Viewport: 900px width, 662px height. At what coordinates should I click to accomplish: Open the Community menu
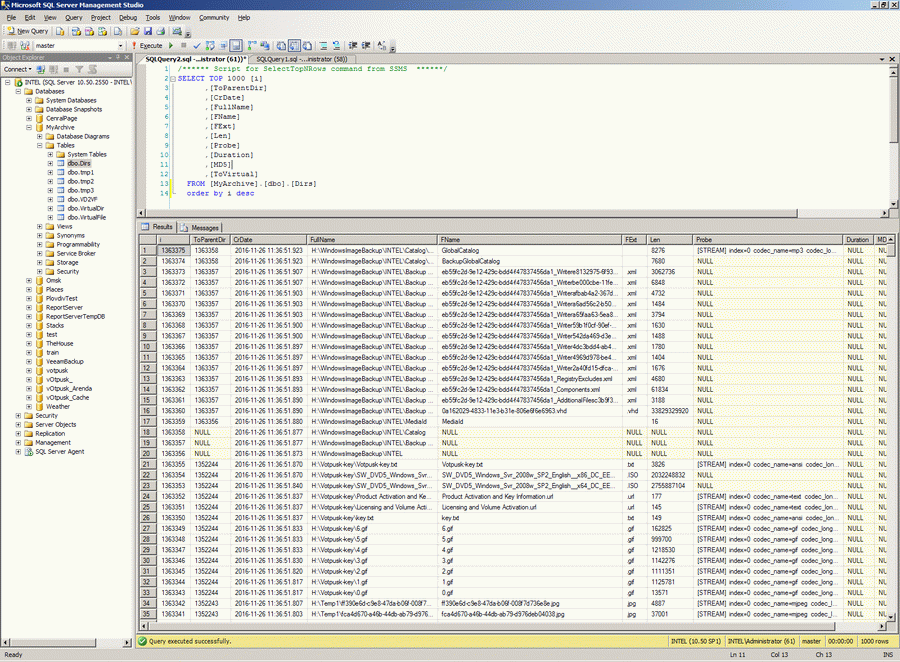[x=214, y=18]
